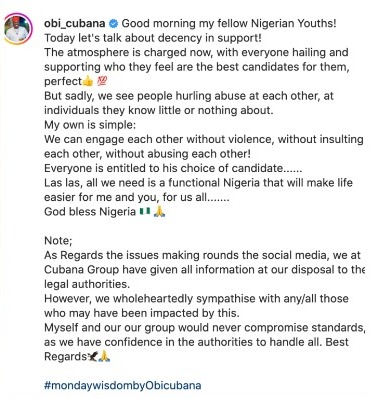The width and height of the screenshot is (371, 399).
Task: Click 'who may have been impacted by this.'
Action: pos(142,313)
